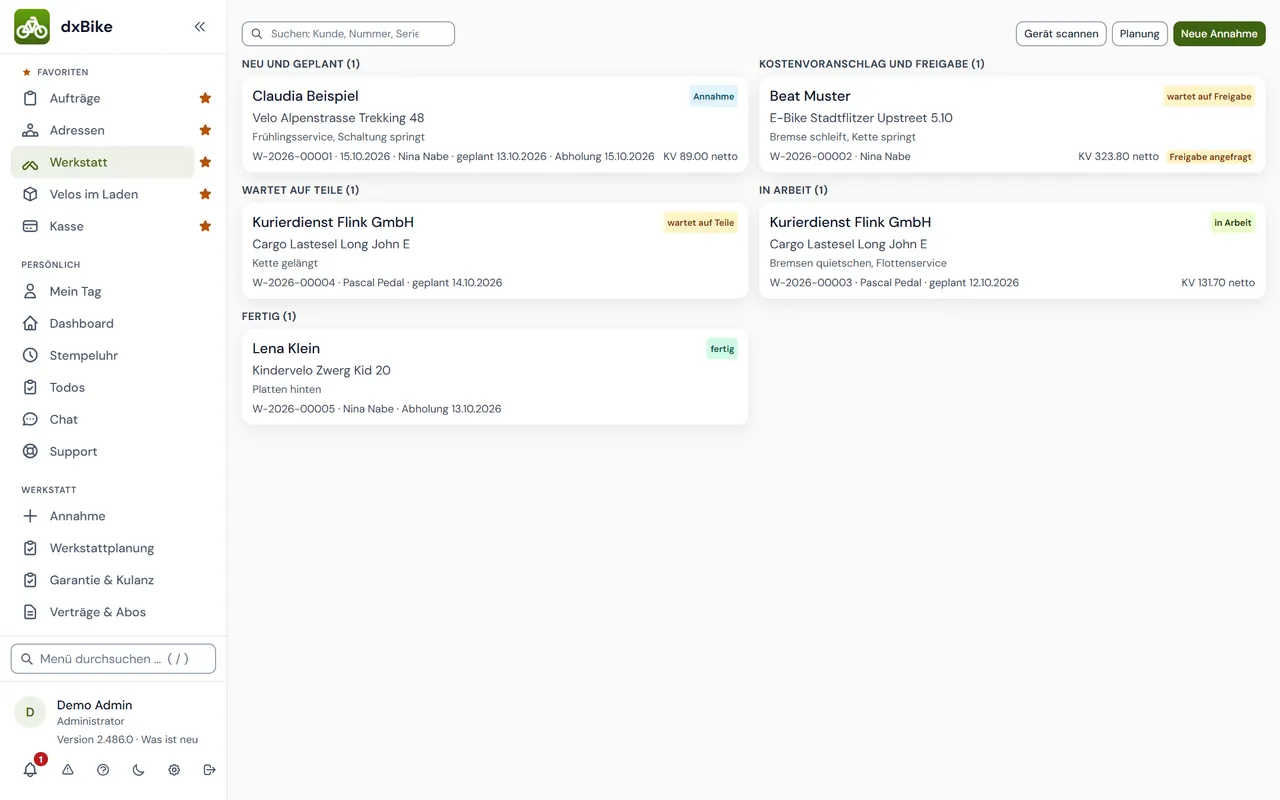Start a new Annahme from the sidebar
Viewport: 1280px width, 800px height.
coord(113,516)
